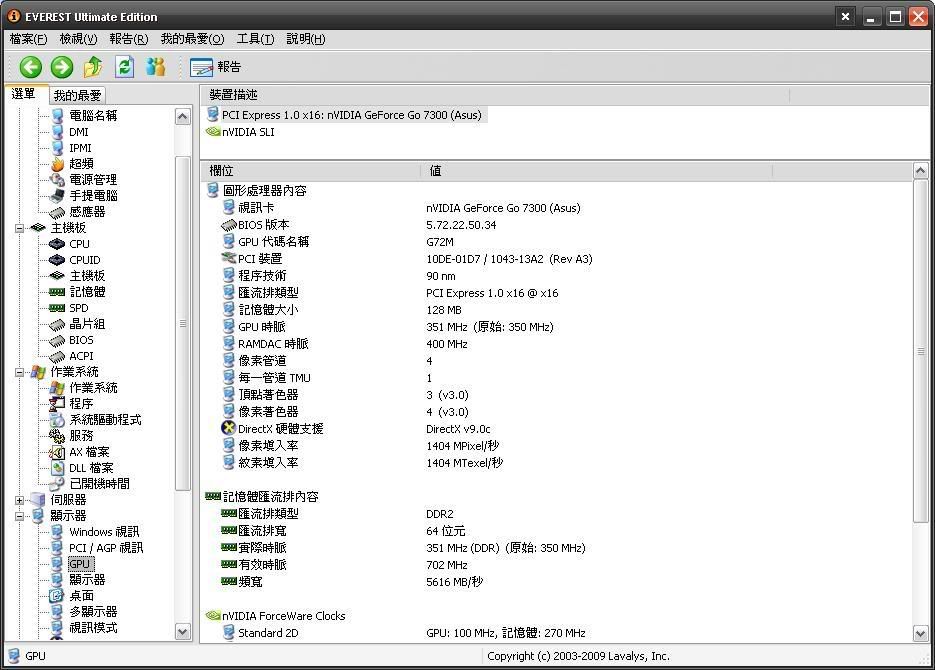Image resolution: width=935 pixels, height=670 pixels.
Task: Click the 裝置描述 column header
Action: coord(494,95)
